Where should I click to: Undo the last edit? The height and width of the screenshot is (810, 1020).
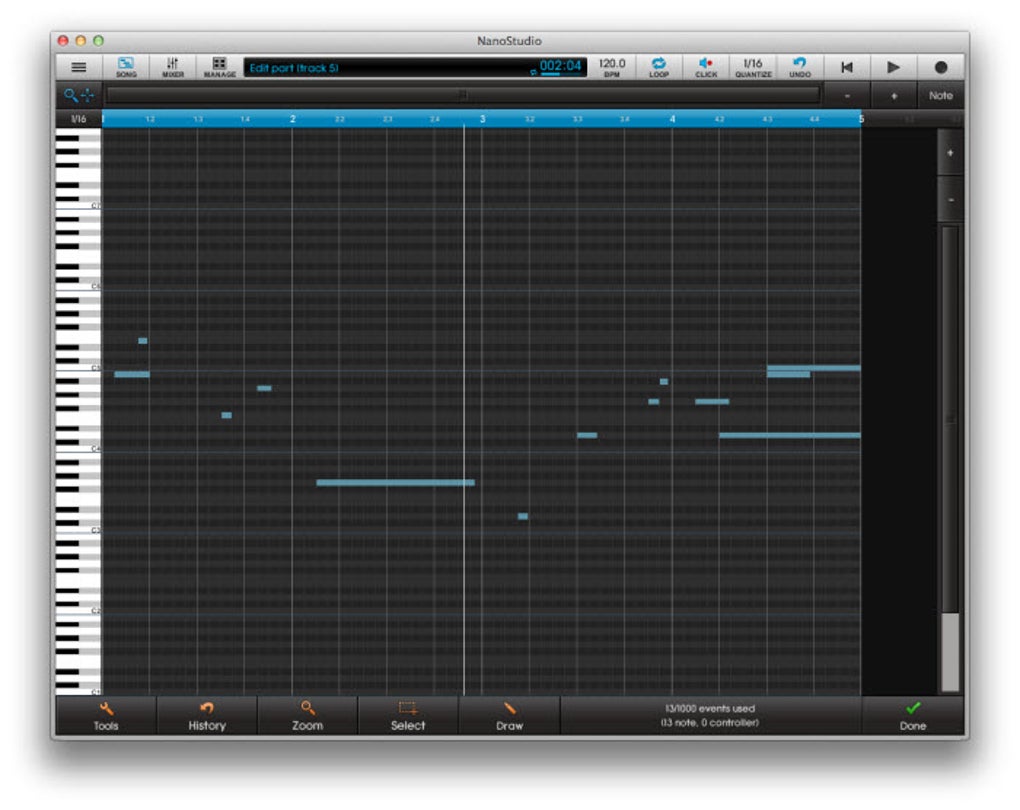pos(799,67)
